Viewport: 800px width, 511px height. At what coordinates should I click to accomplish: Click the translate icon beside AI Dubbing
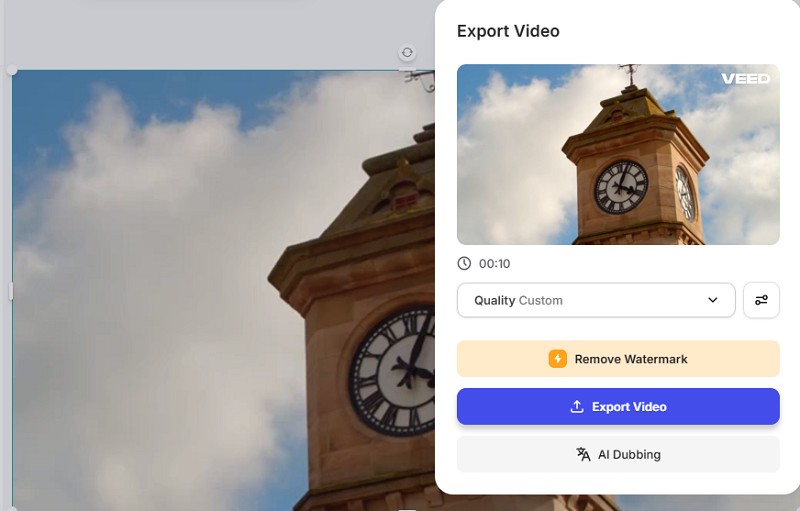[x=583, y=454]
